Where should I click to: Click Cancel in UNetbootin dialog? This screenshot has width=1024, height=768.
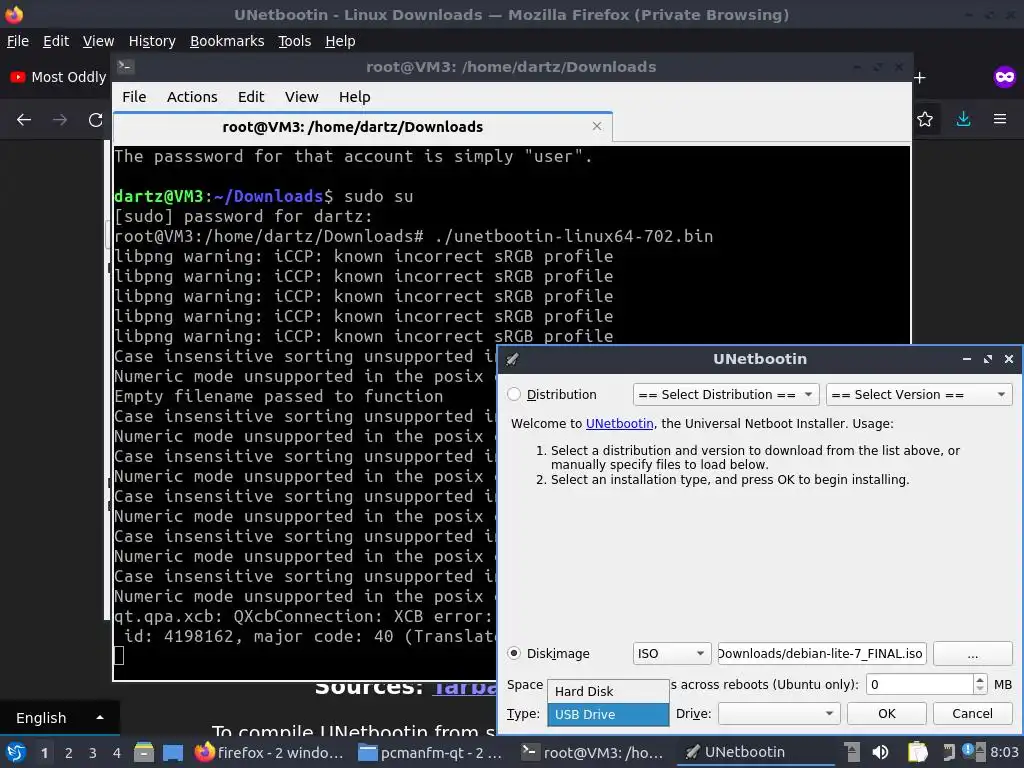[x=972, y=714]
